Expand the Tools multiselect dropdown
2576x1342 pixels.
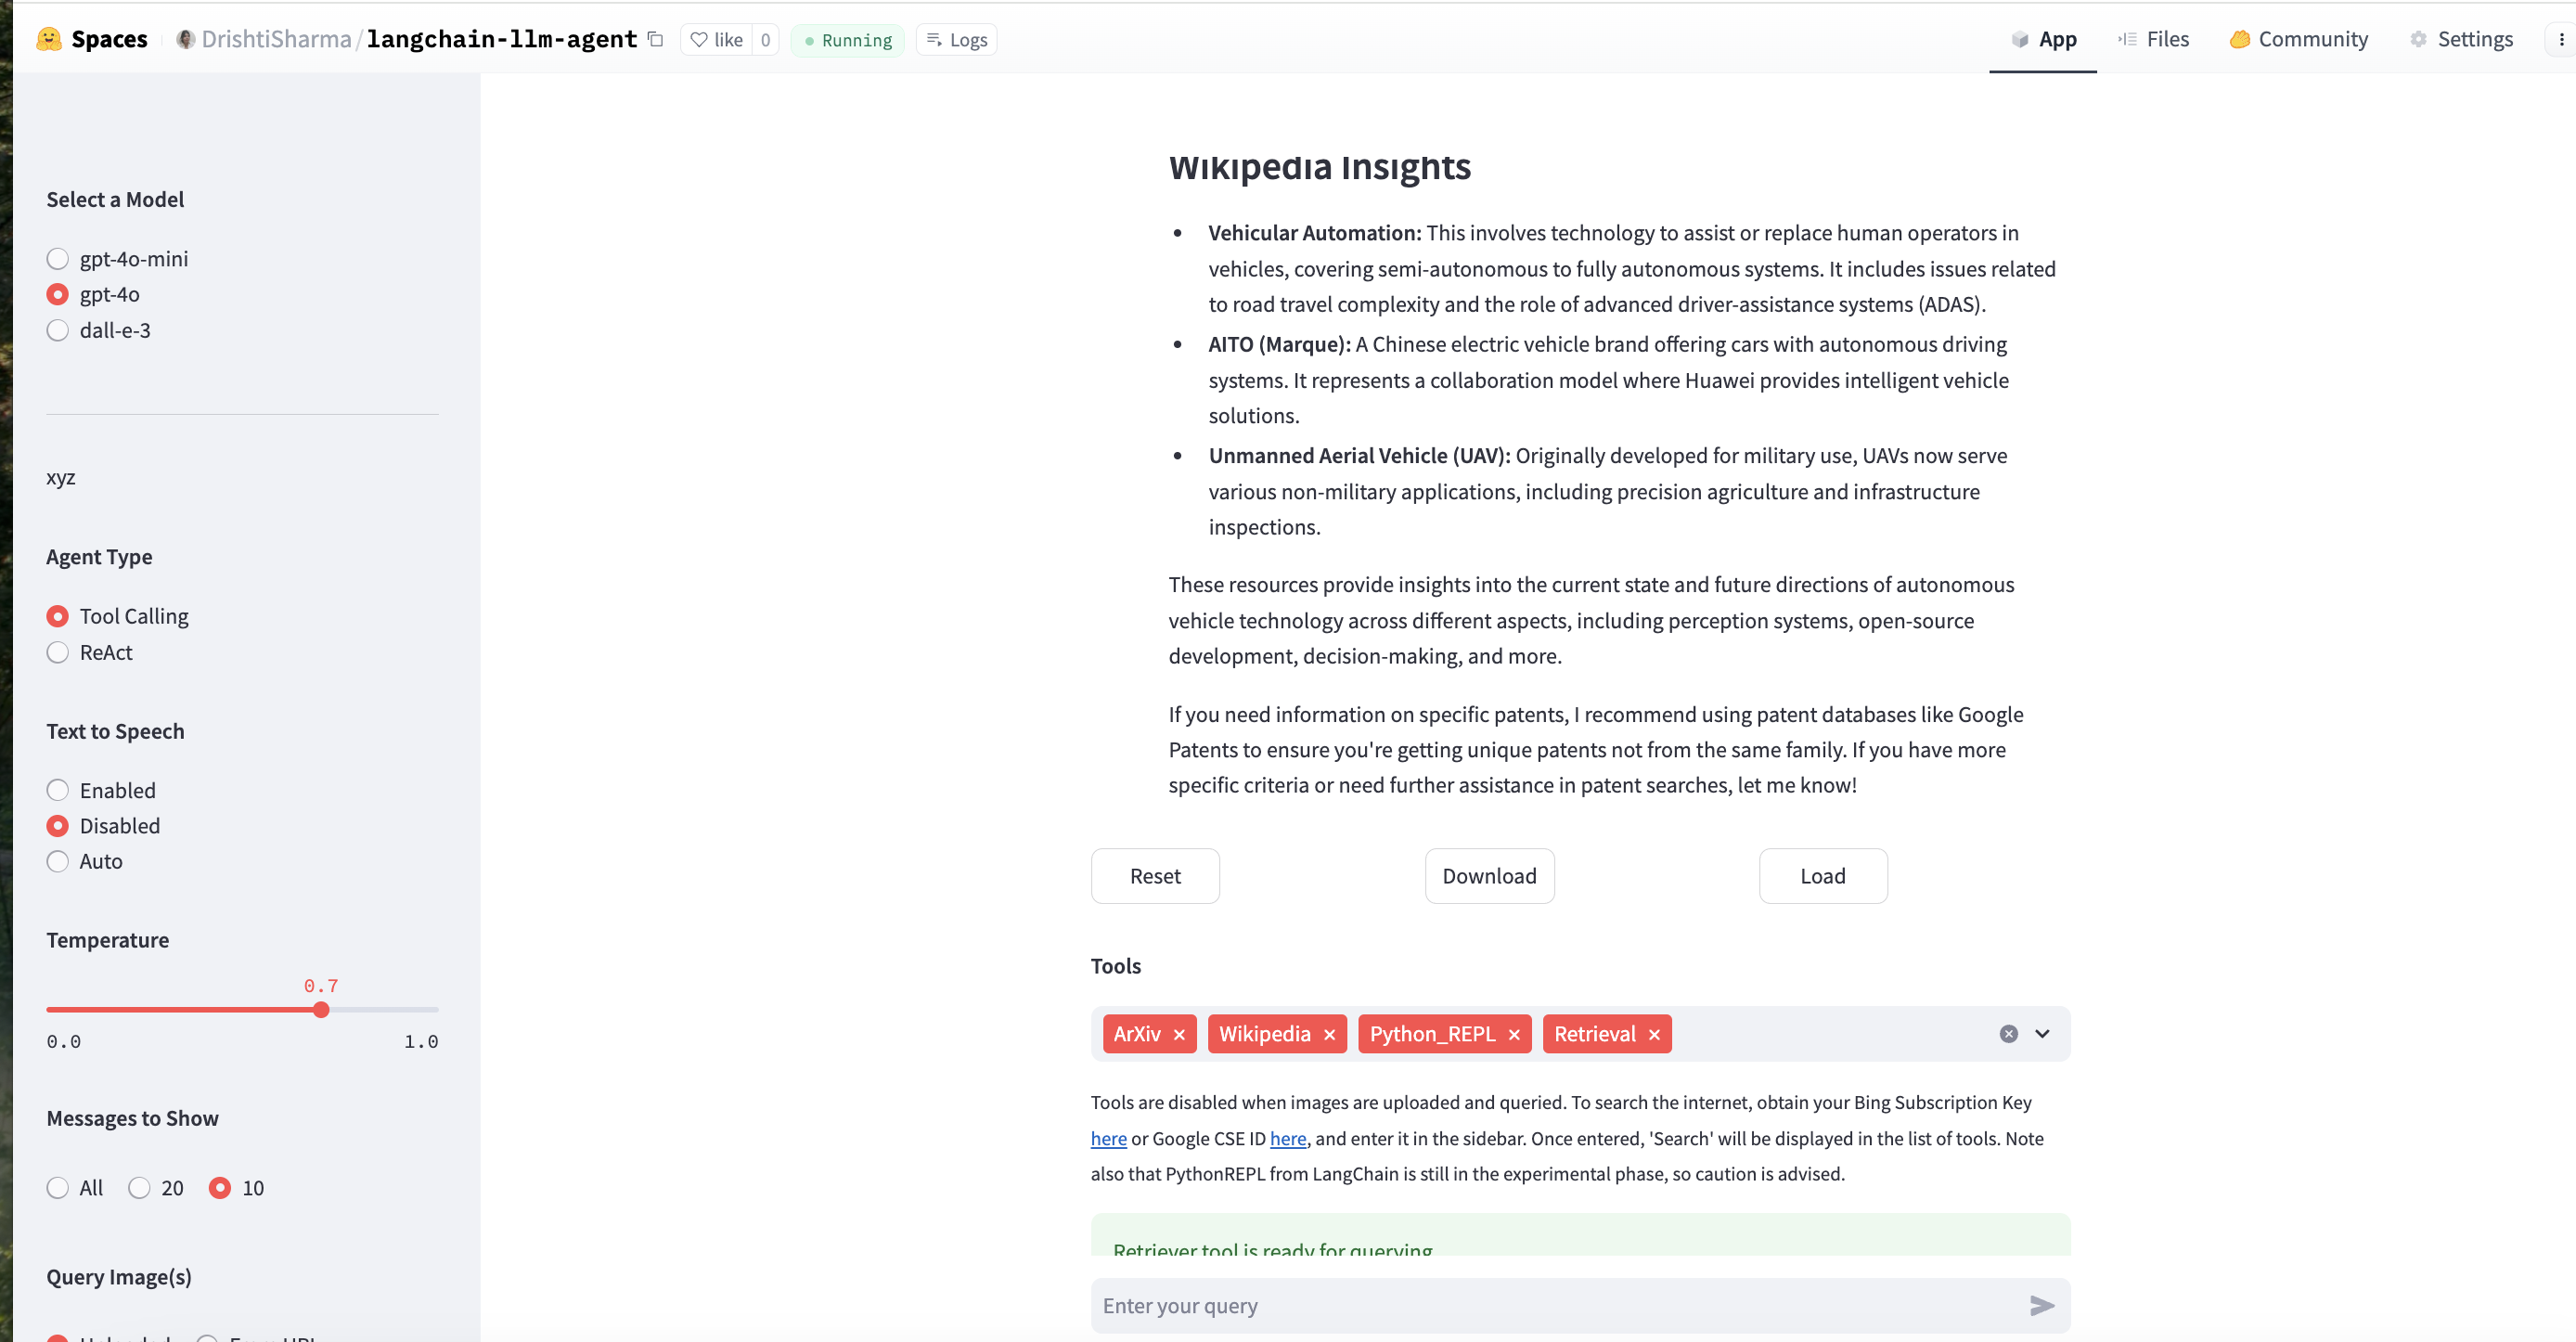2042,1034
